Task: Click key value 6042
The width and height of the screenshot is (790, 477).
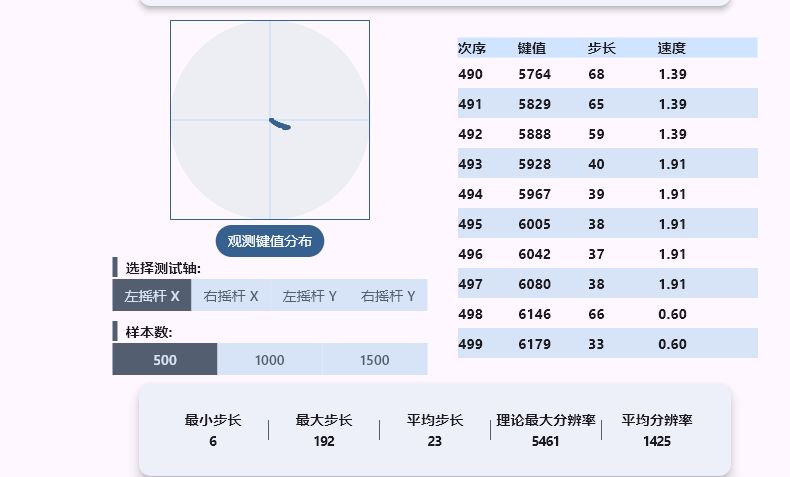Action: tap(535, 254)
